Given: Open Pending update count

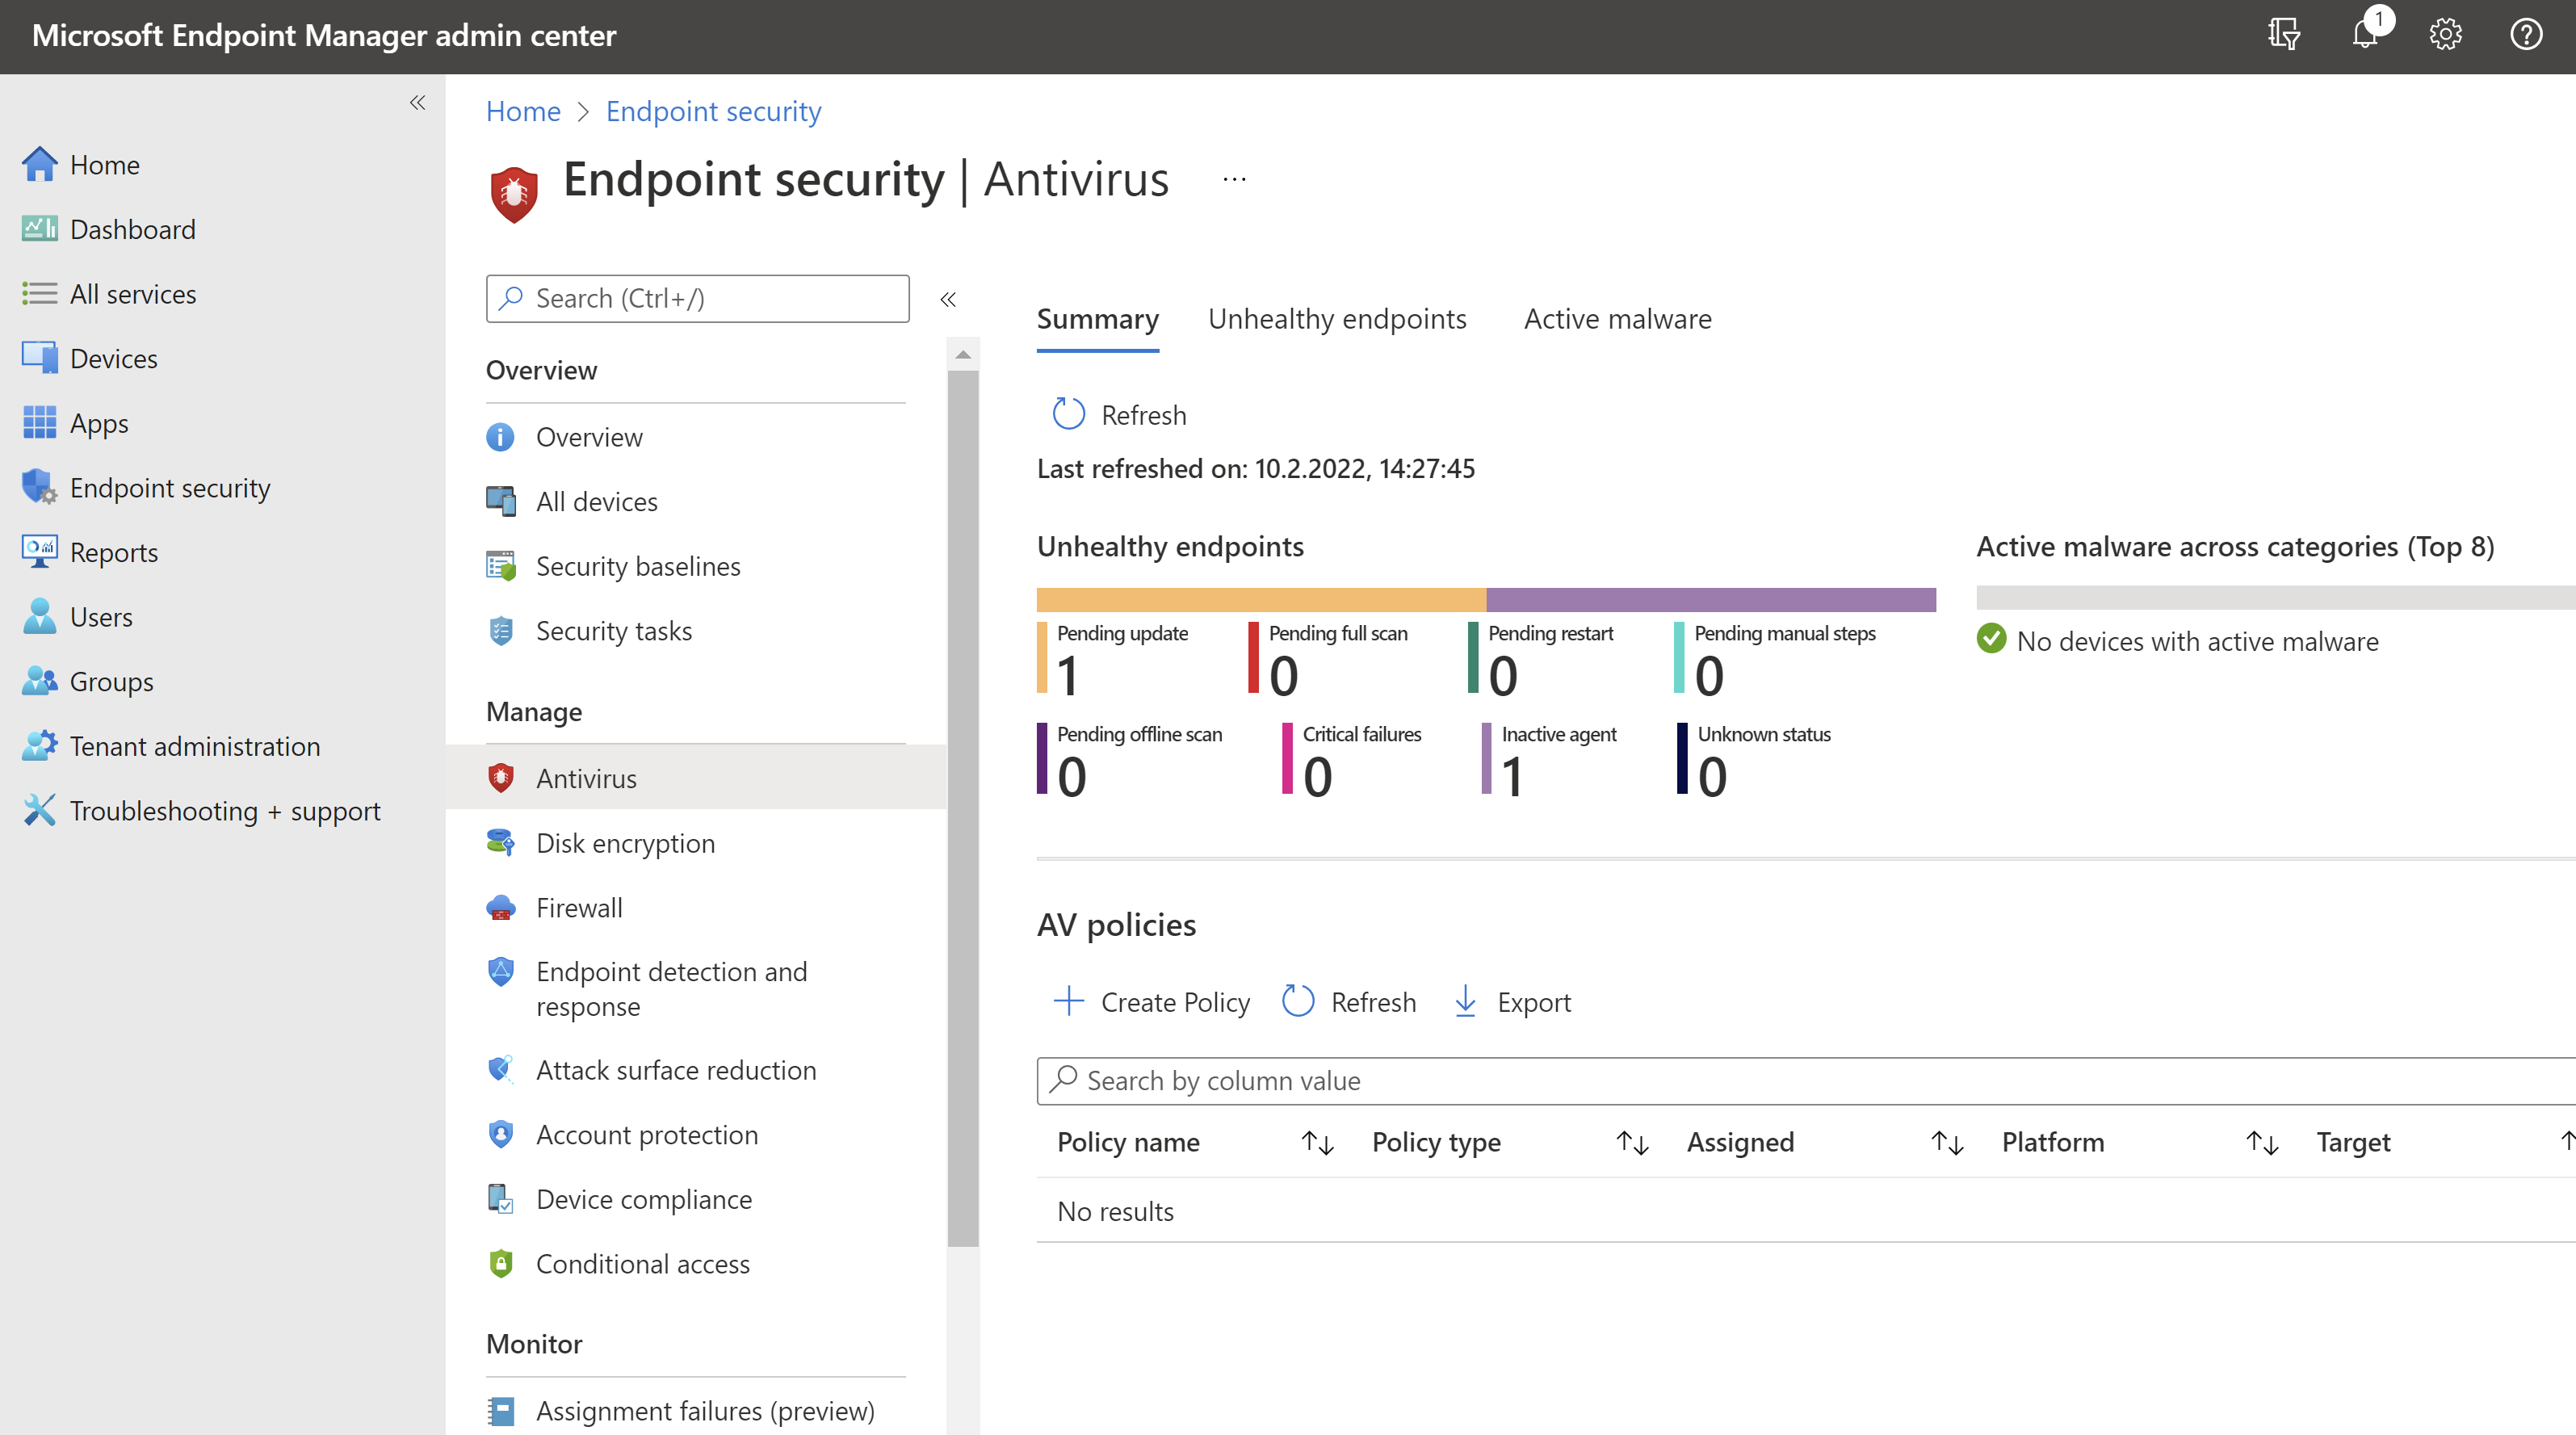Looking at the screenshot, I should click(1114, 659).
